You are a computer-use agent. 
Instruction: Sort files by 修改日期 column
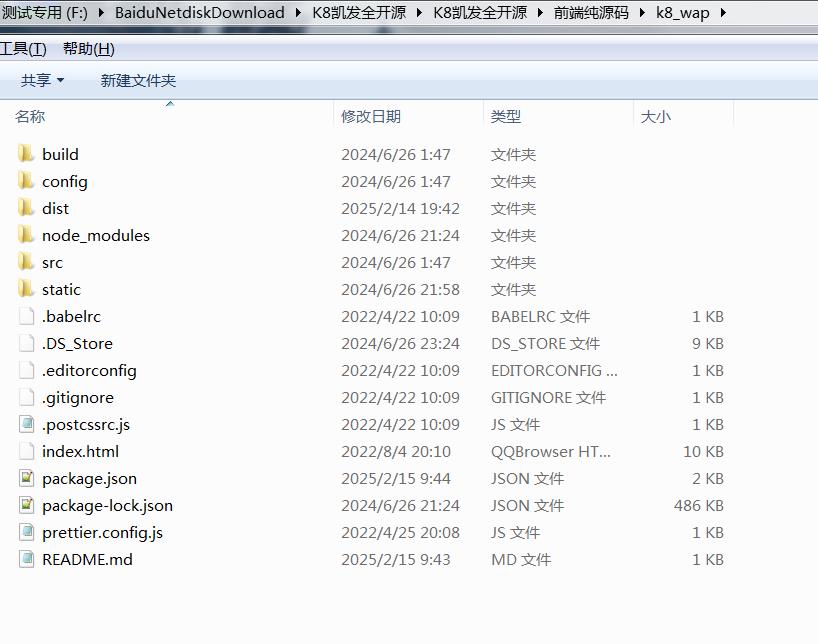click(371, 116)
